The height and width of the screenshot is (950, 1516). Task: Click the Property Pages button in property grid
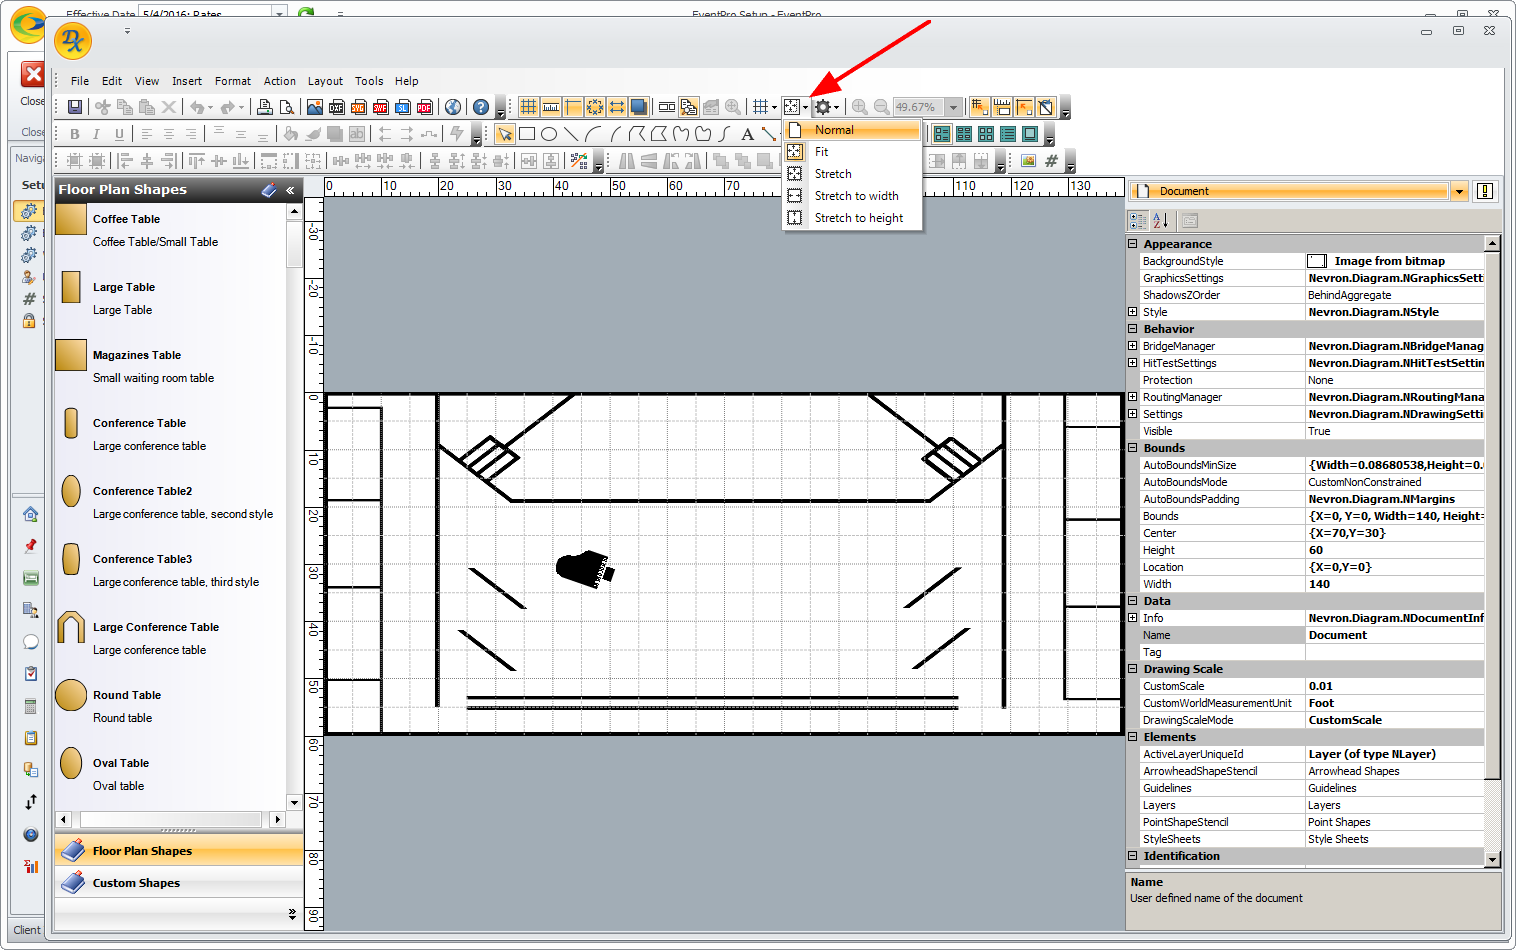point(1189,221)
